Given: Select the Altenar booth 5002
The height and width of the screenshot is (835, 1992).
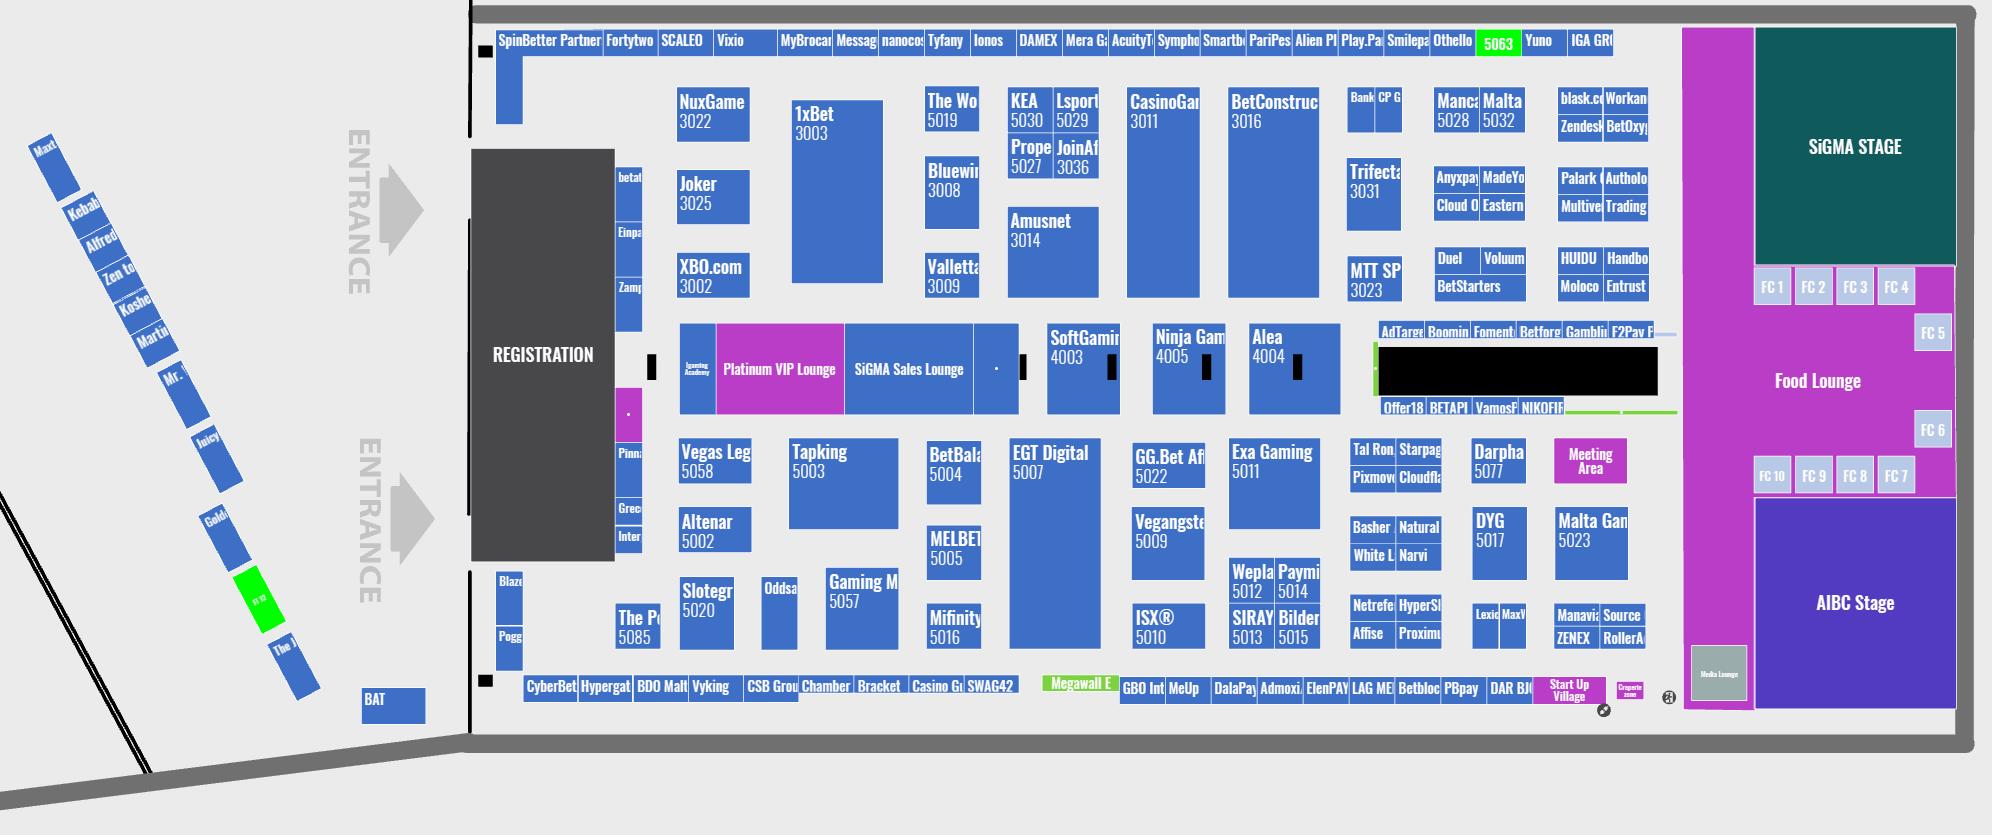Looking at the screenshot, I should pyautogui.click(x=715, y=530).
